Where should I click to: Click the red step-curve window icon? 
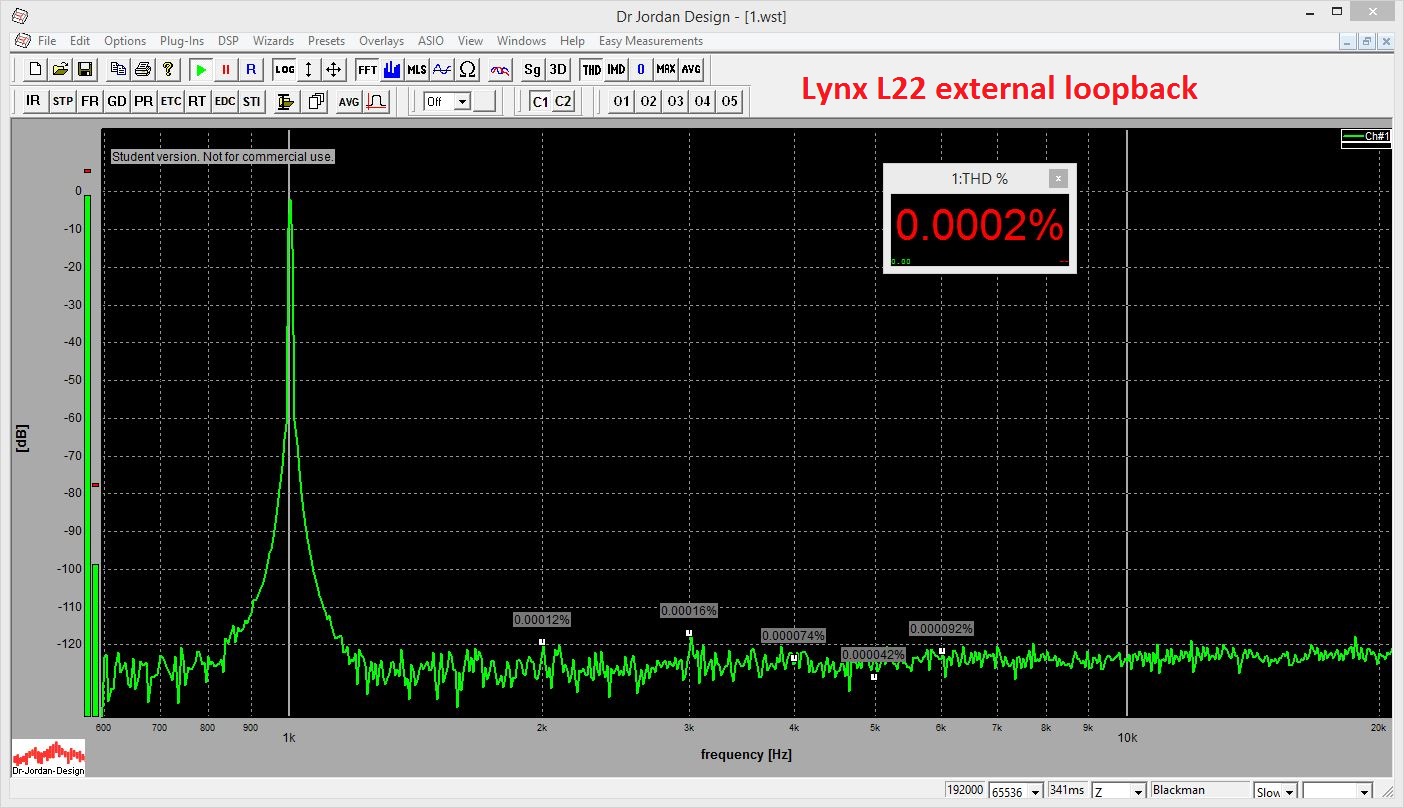coord(377,101)
